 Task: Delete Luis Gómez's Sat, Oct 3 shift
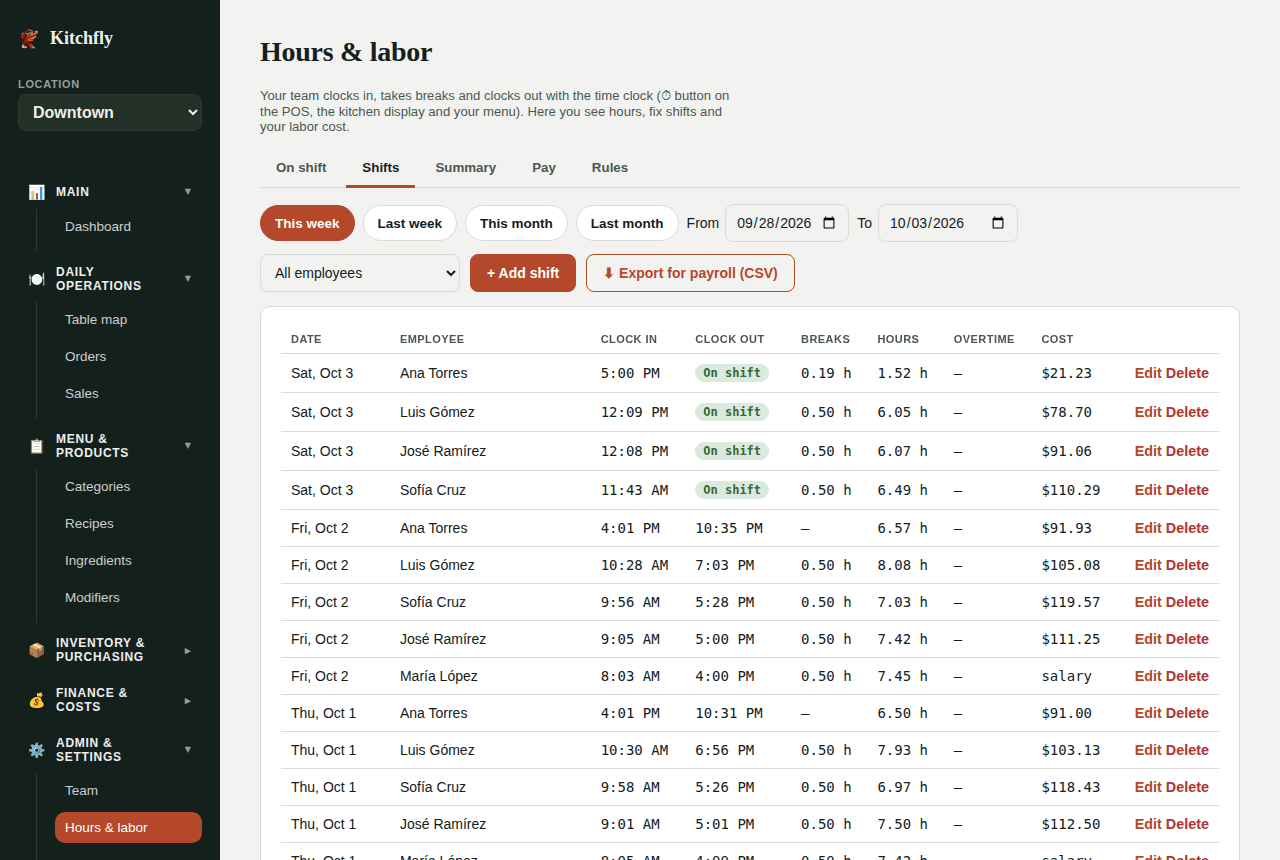click(1187, 412)
